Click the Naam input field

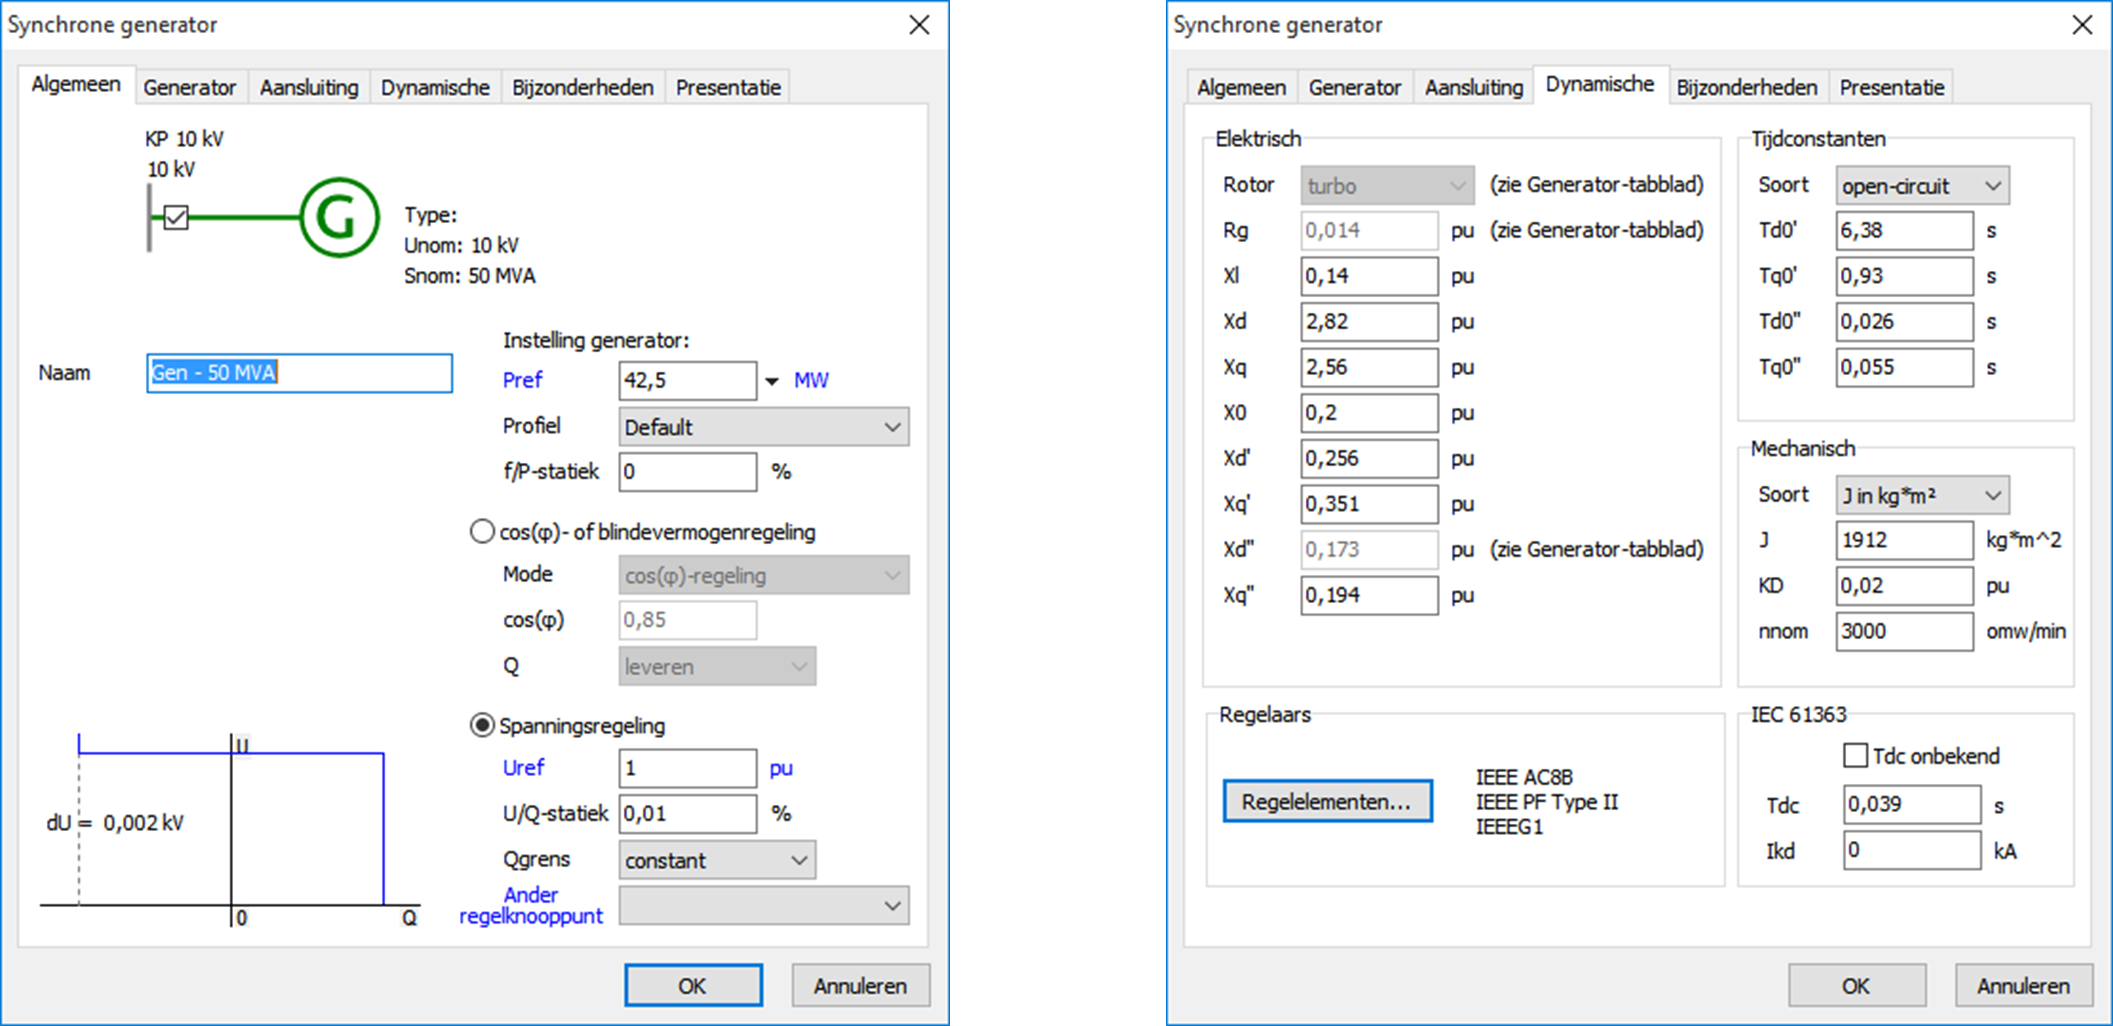click(x=299, y=373)
